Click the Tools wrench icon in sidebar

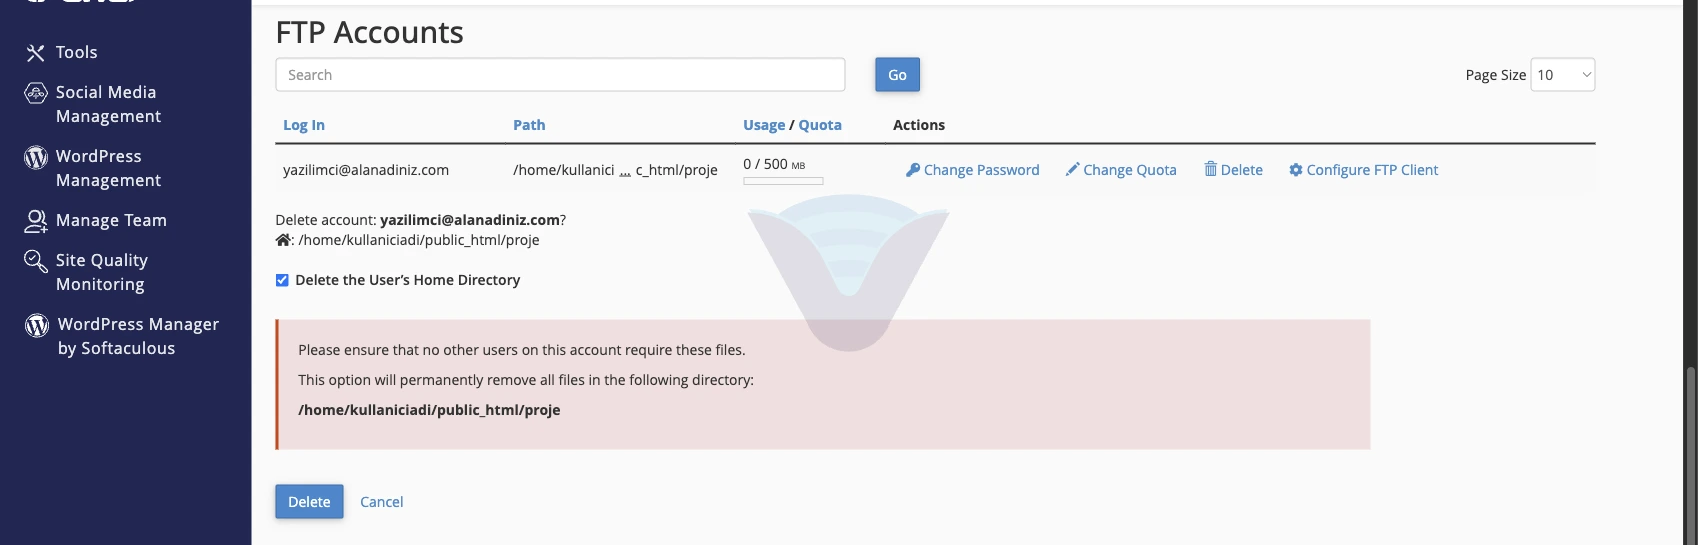click(36, 53)
